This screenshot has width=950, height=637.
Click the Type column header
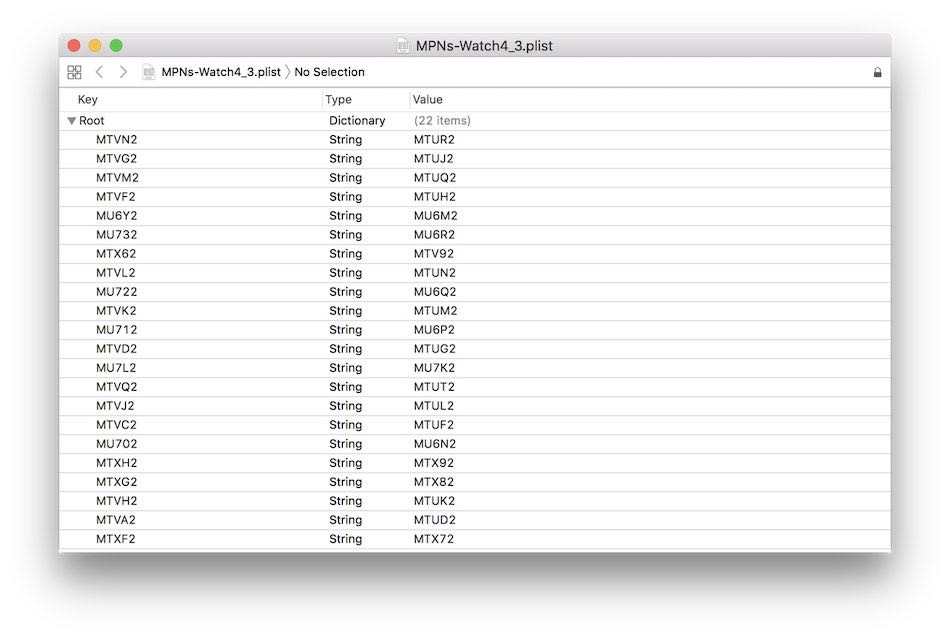(338, 99)
